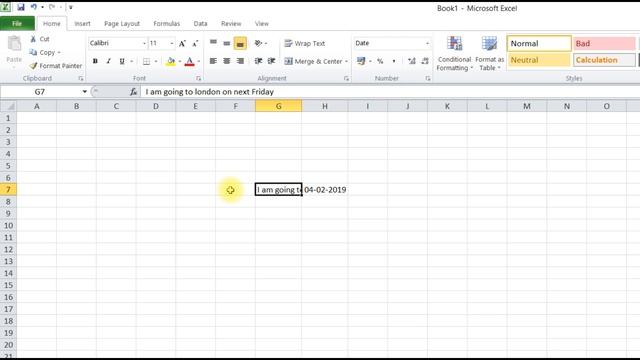Click the Undo arrow in quick access toolbar
Screen dimensions: 640x360
[x=33, y=7]
